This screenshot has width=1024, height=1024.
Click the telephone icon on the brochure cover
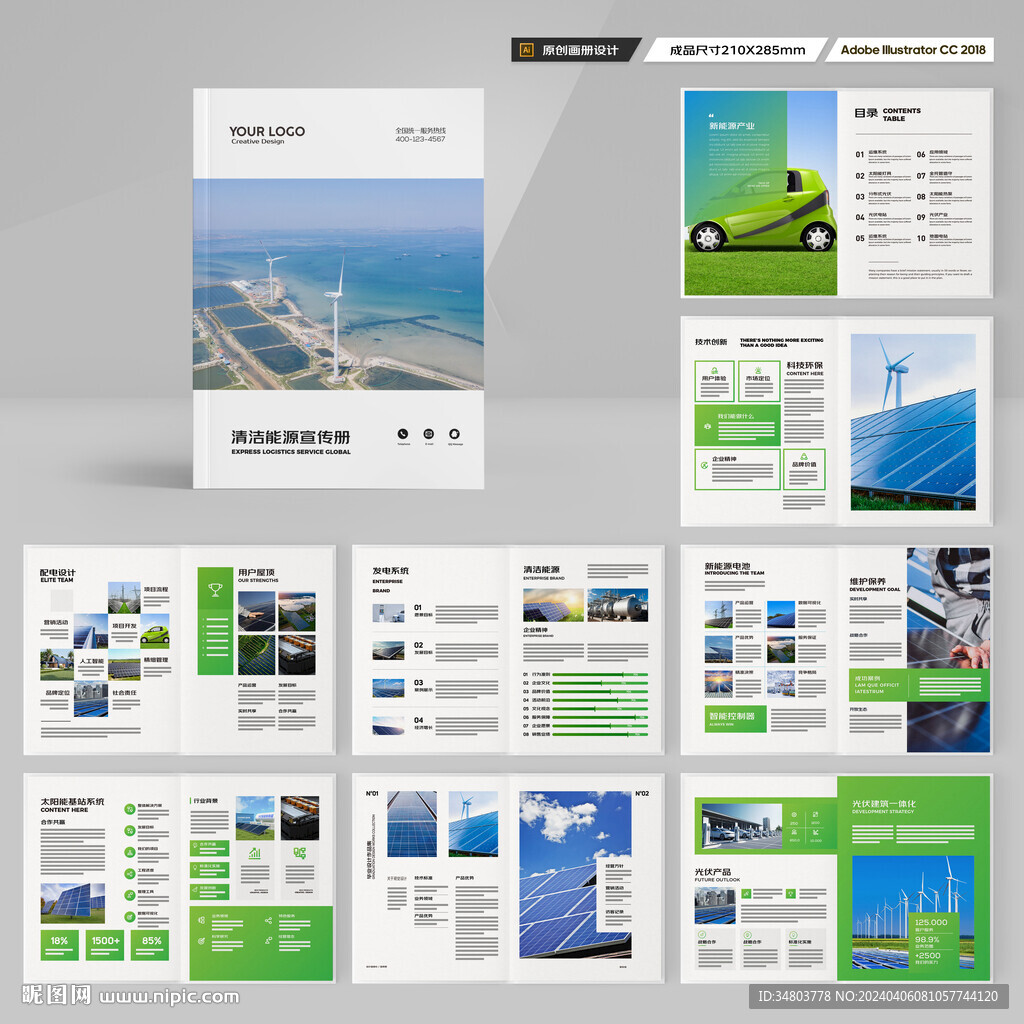(x=403, y=434)
